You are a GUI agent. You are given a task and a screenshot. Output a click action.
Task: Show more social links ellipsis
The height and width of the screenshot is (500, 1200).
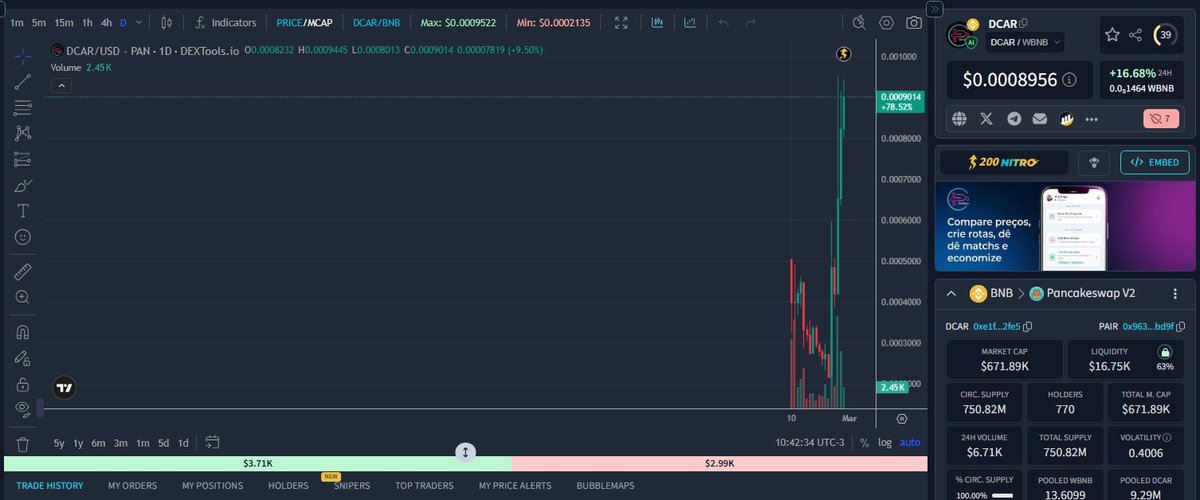1093,119
